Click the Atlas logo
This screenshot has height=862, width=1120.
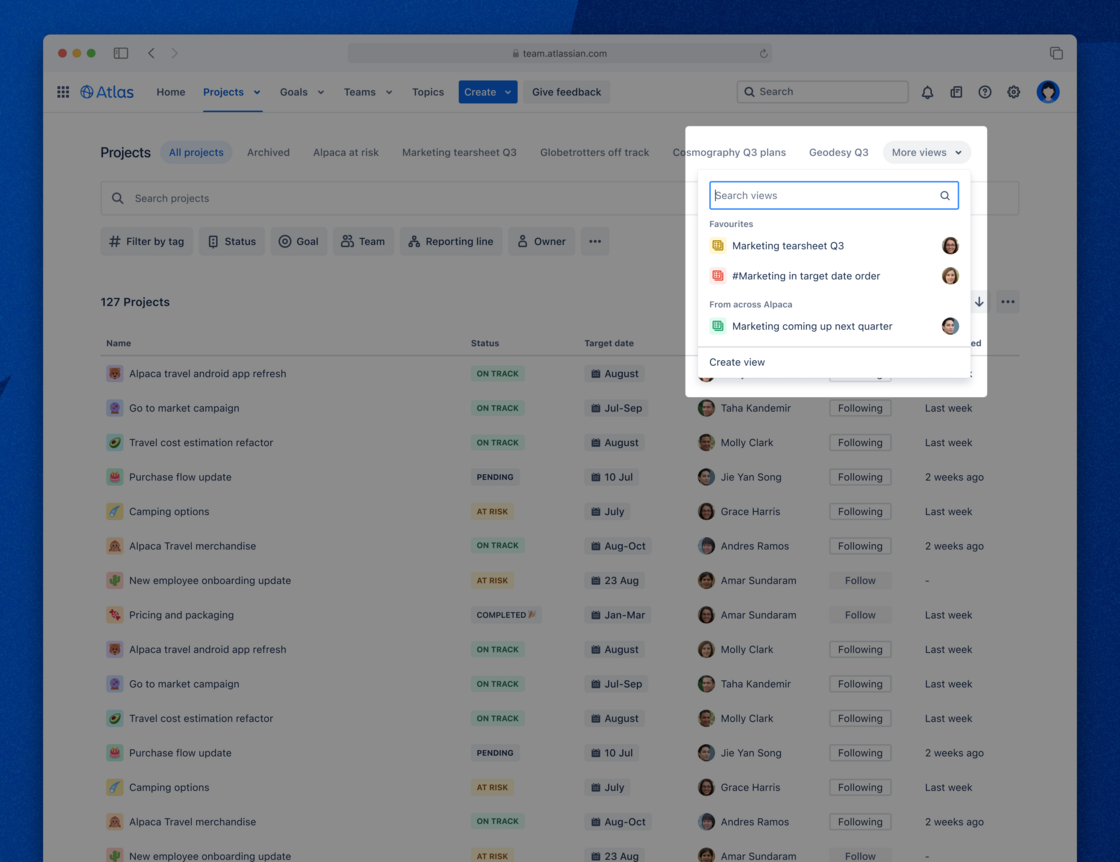(x=107, y=91)
